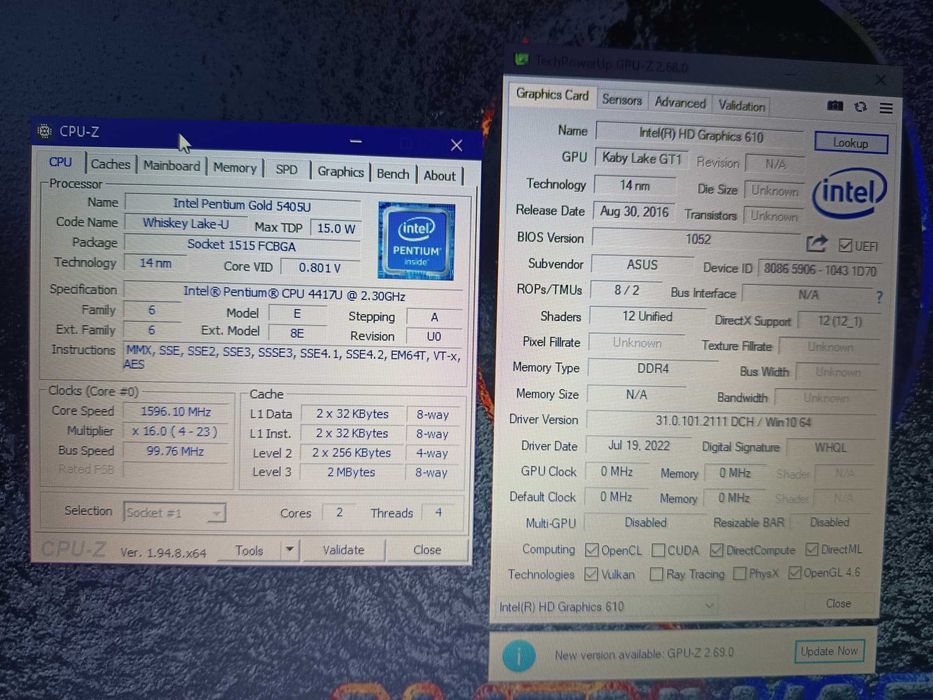Click the Lookup button in GPU-Z
Screen dimensions: 933x700
coord(851,143)
